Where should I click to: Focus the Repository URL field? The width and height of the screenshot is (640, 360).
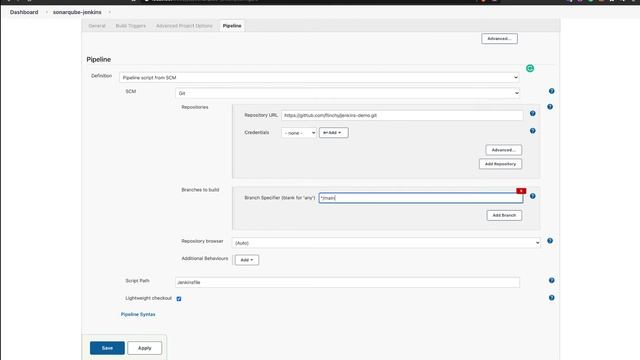pos(402,116)
